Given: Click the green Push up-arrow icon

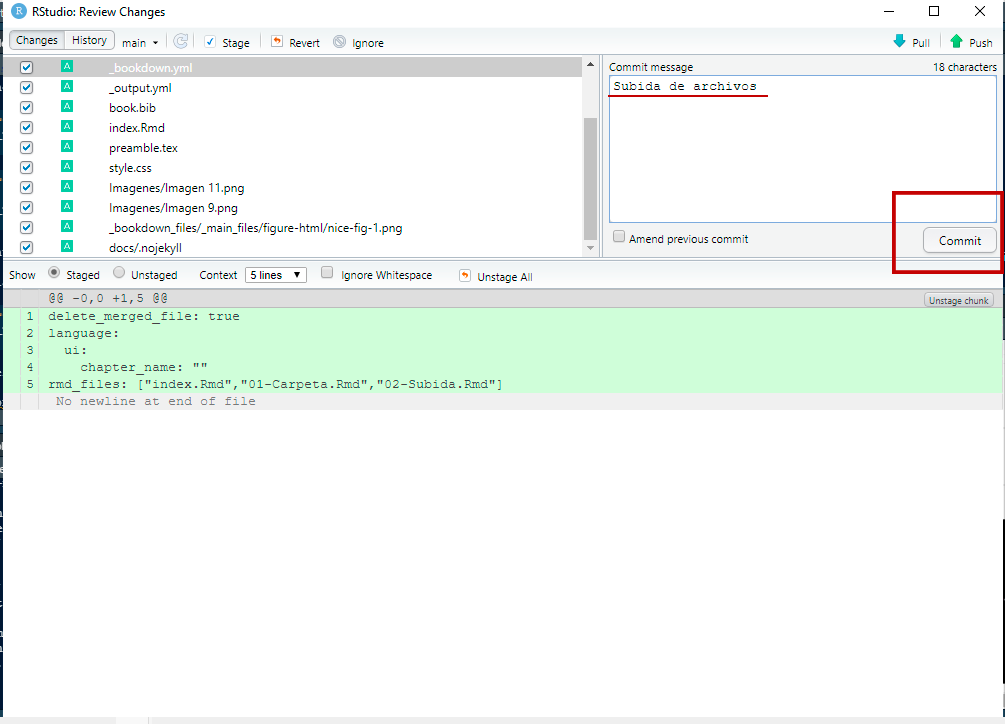Looking at the screenshot, I should pos(956,42).
